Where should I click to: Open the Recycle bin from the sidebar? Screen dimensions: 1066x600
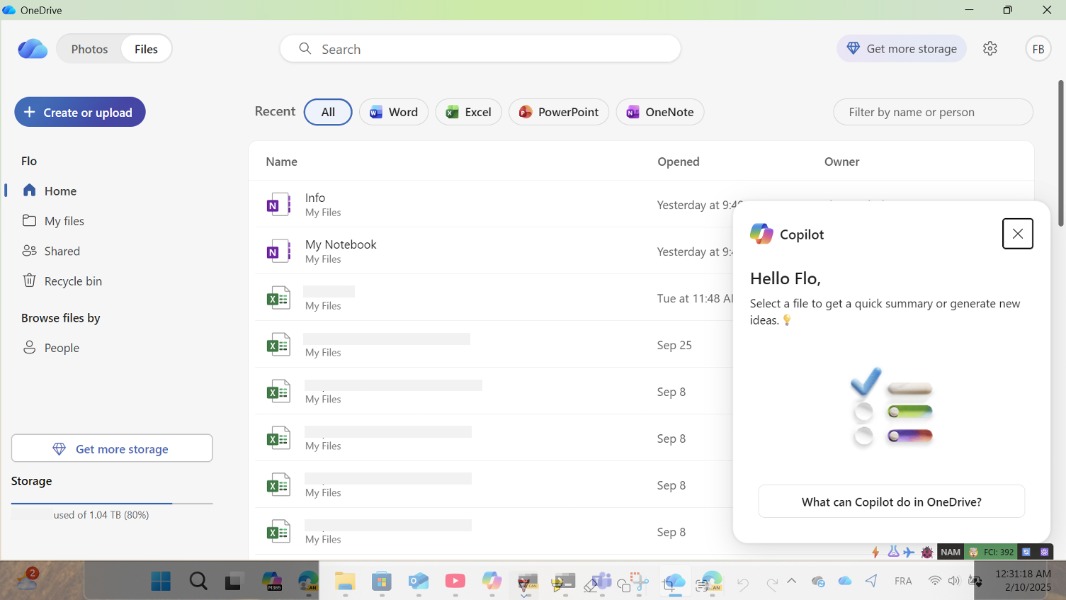tap(72, 281)
